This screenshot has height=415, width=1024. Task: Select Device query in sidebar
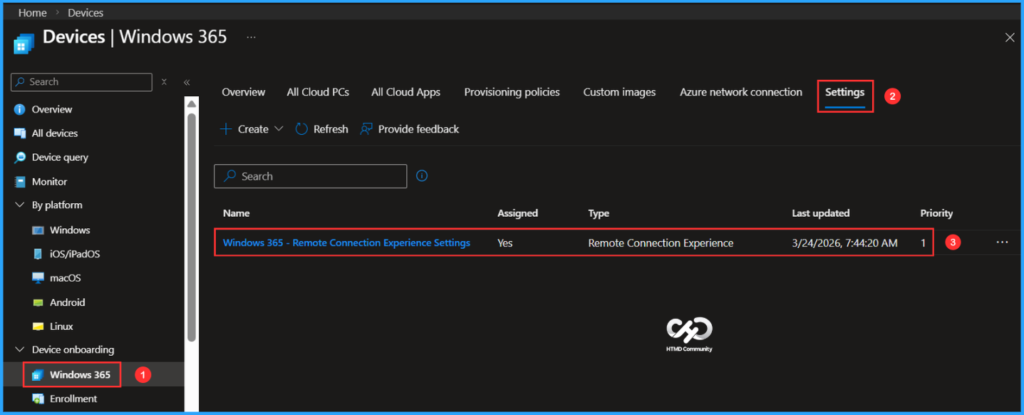[59, 158]
